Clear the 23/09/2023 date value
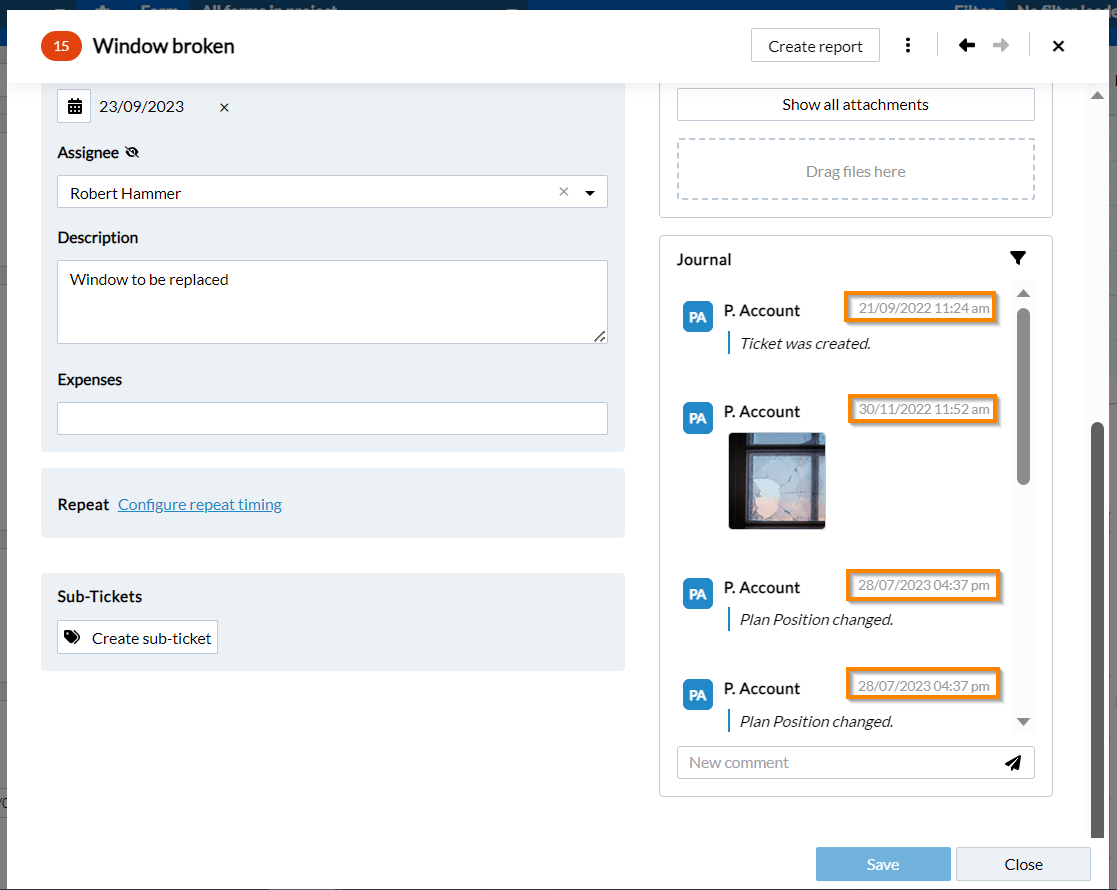The width and height of the screenshot is (1117, 890). (x=224, y=107)
